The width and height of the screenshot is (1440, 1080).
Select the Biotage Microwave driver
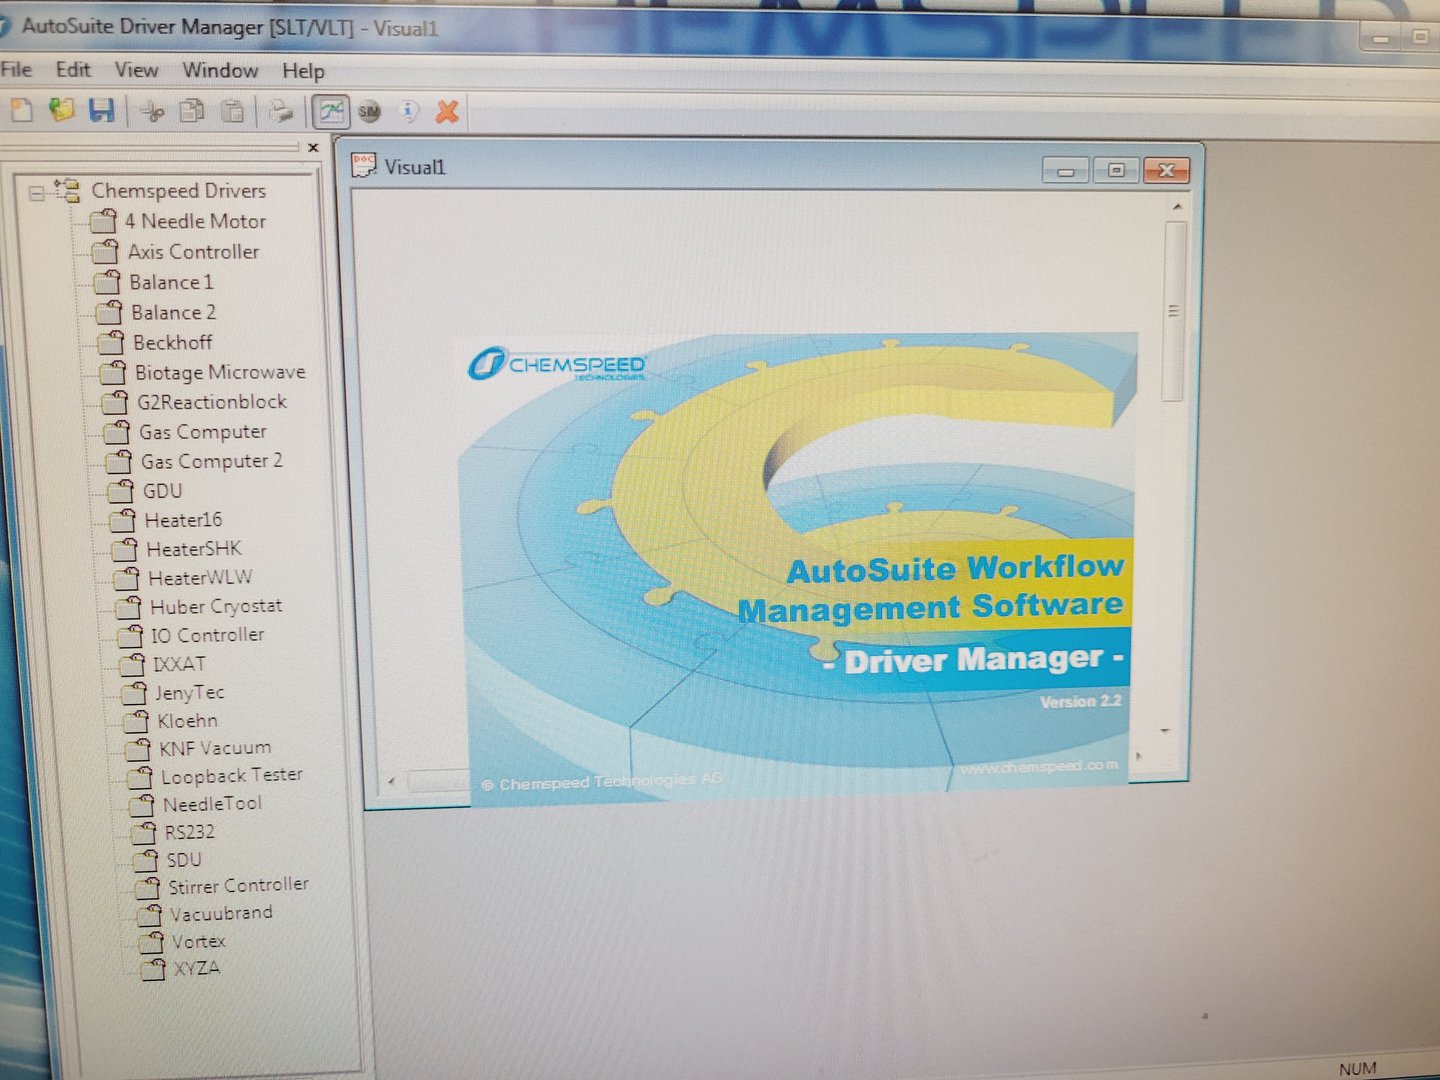220,372
